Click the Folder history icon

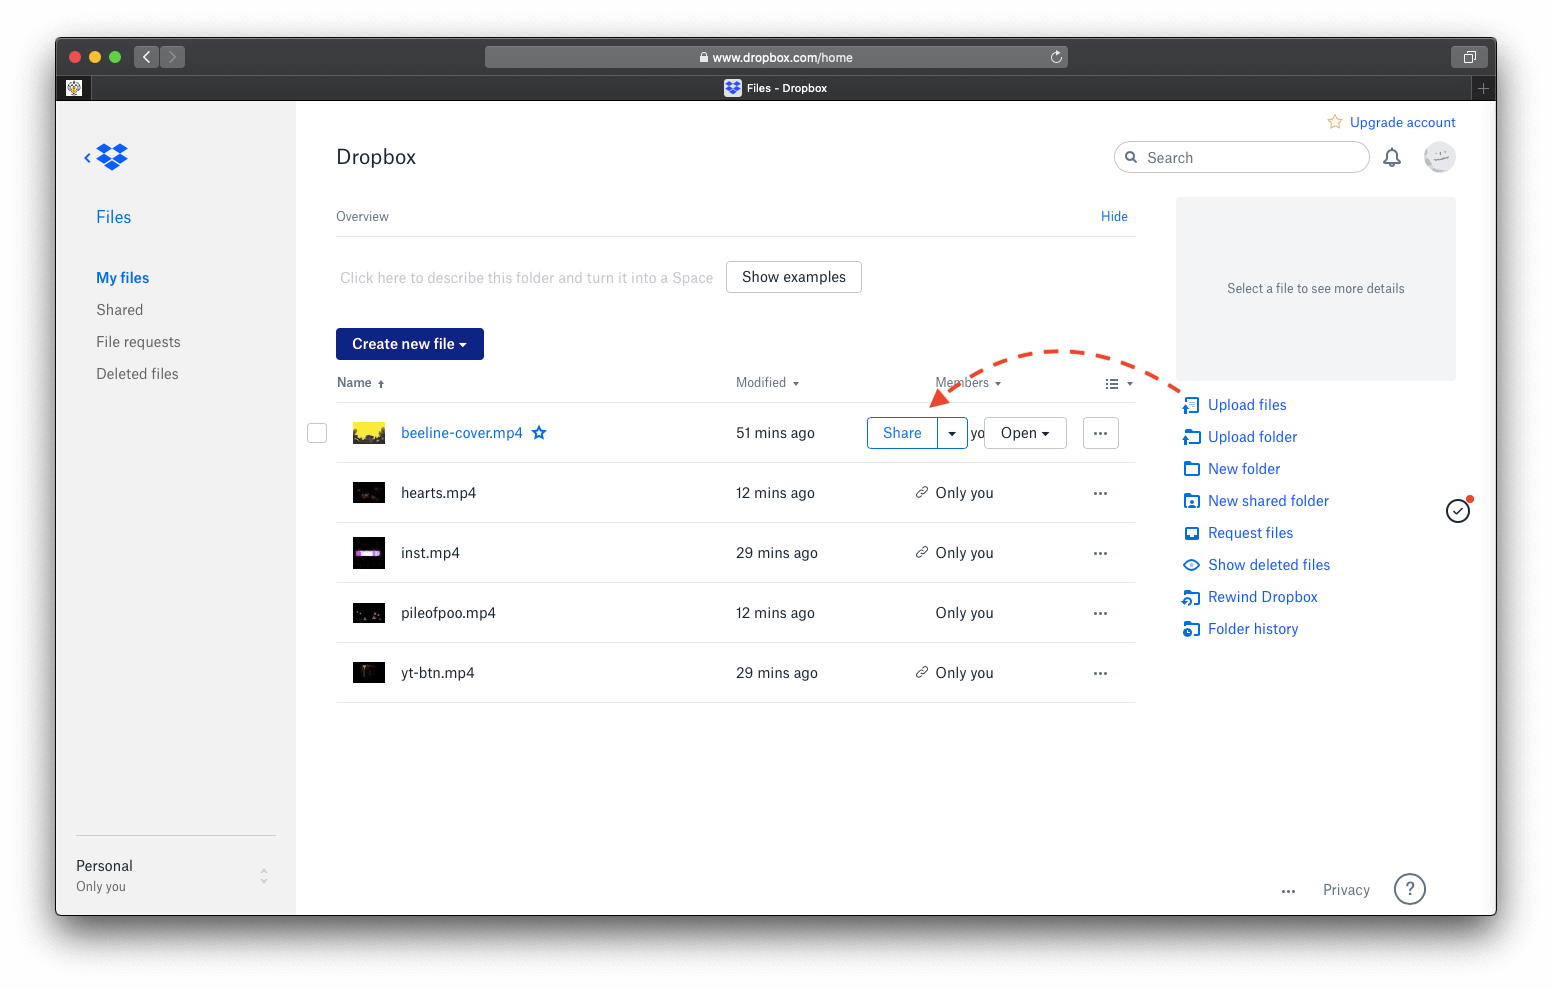click(x=1191, y=629)
